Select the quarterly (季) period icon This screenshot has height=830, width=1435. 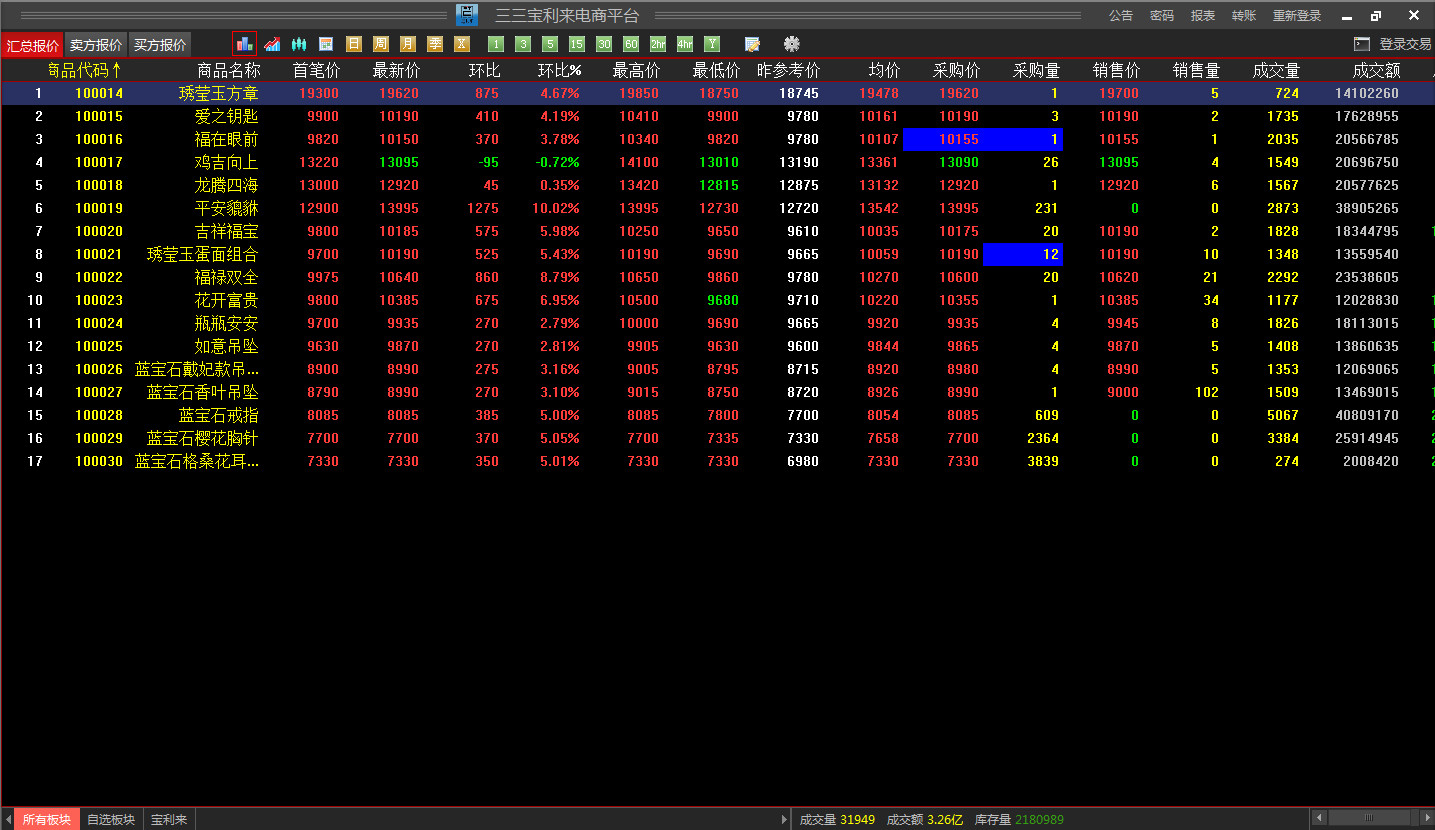click(x=434, y=44)
